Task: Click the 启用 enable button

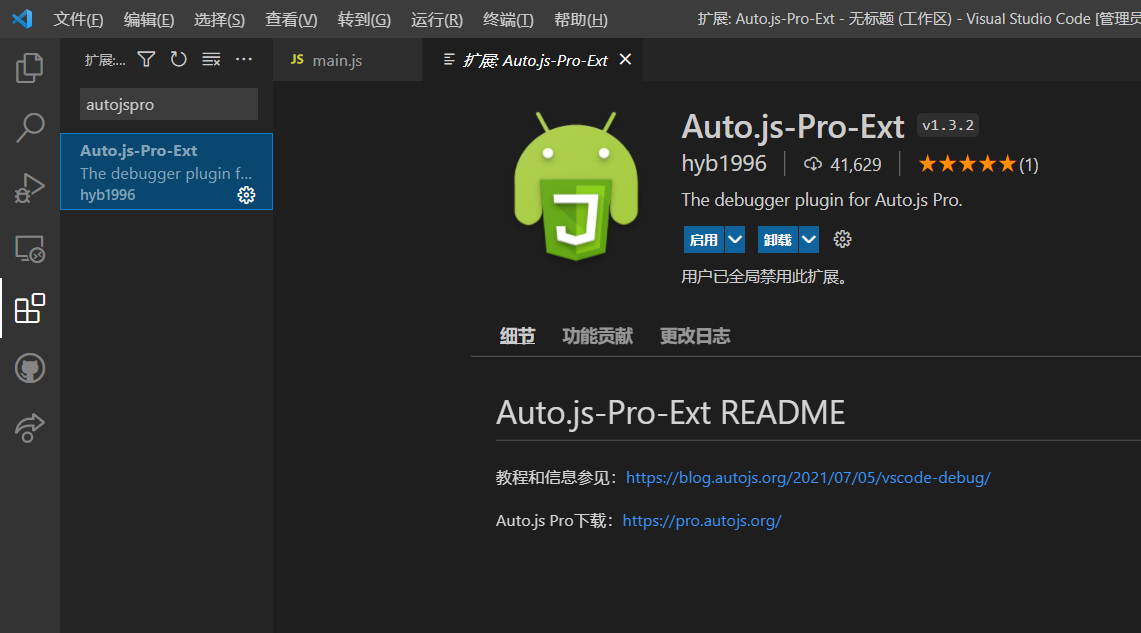Action: point(704,239)
